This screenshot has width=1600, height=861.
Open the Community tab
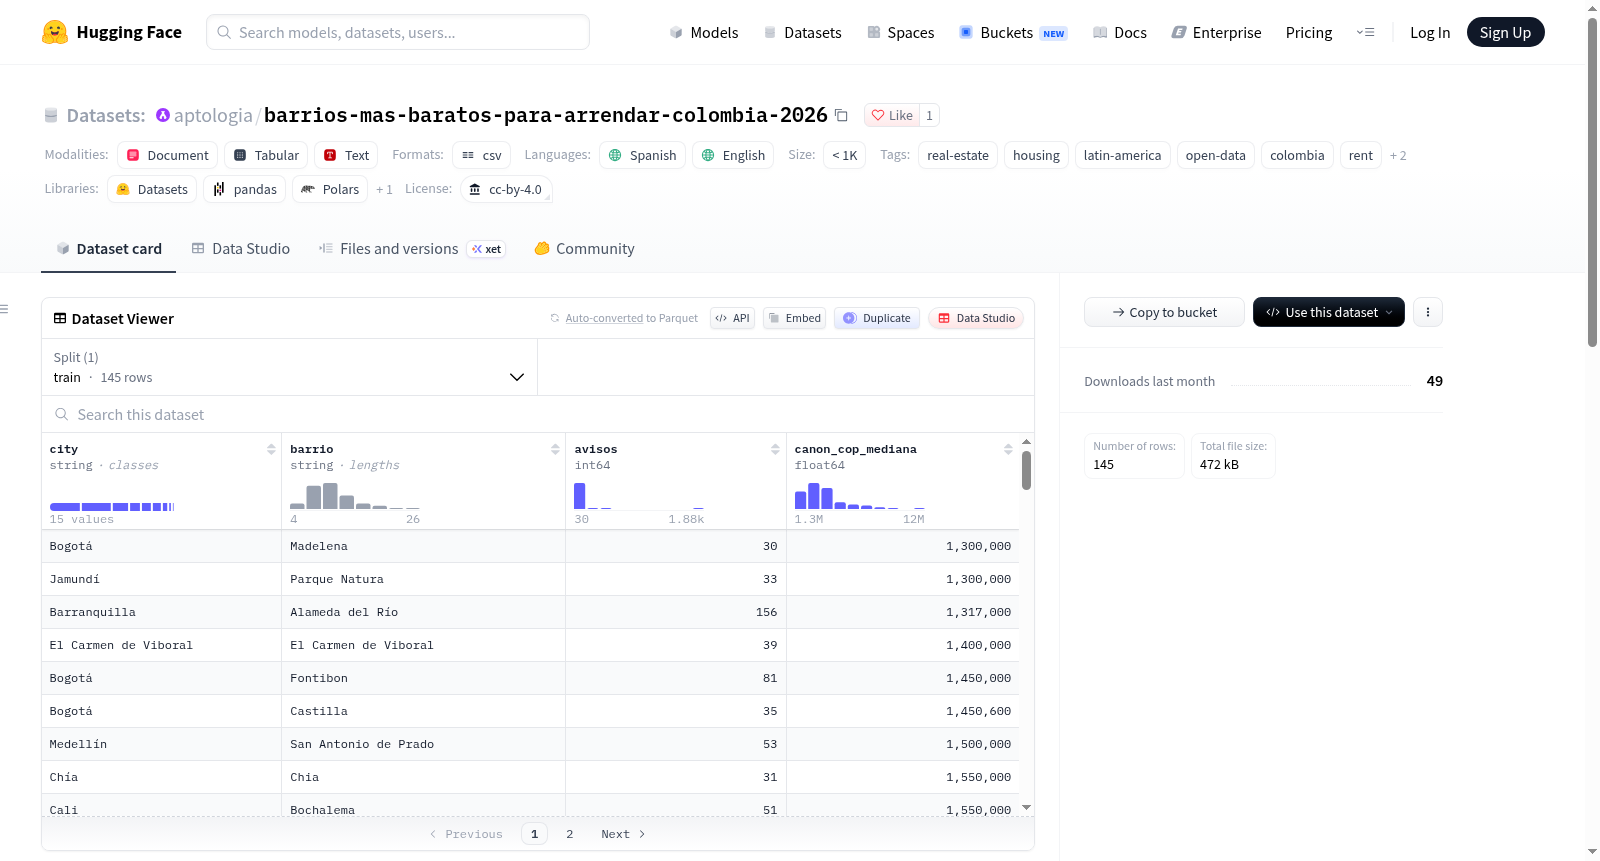point(584,249)
